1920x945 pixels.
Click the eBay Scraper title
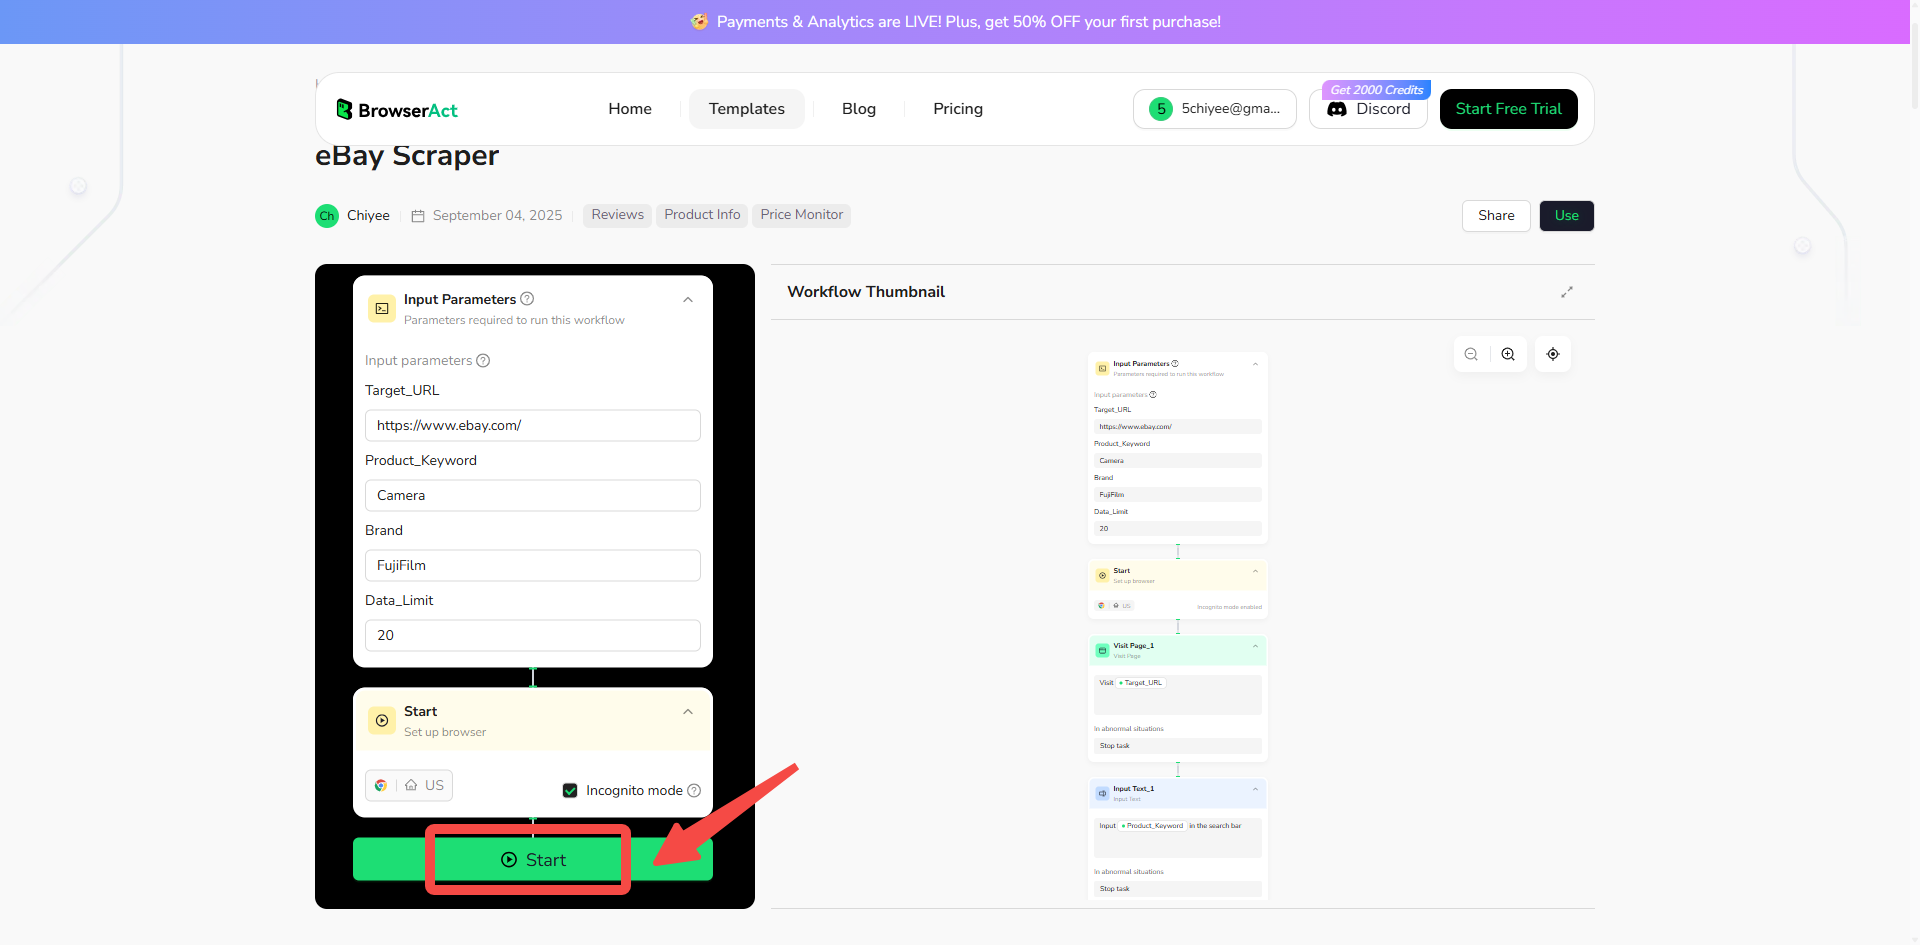tap(407, 157)
